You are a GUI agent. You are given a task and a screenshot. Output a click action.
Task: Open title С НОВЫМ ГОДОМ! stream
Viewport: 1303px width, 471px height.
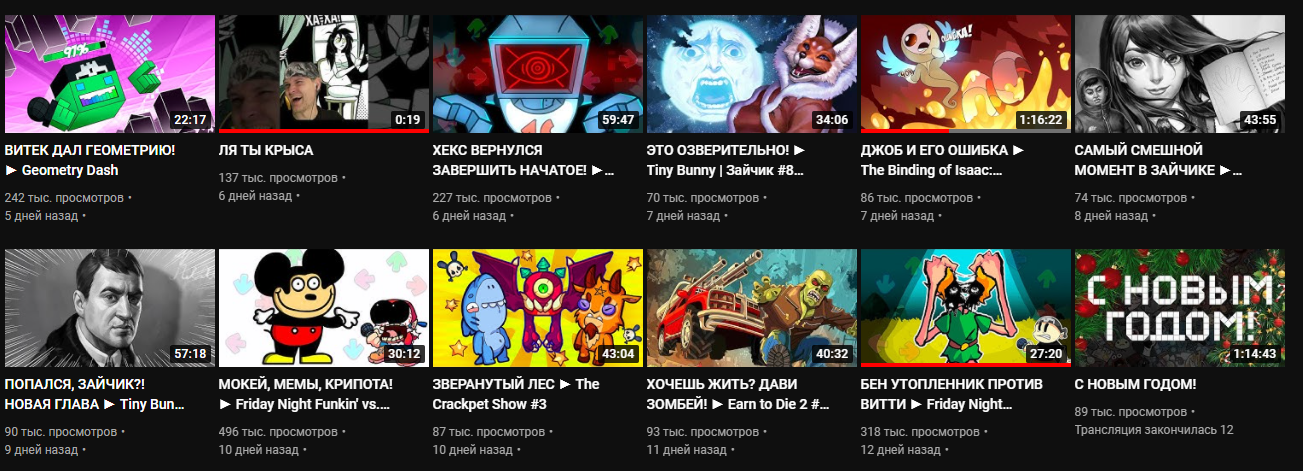(x=1135, y=384)
